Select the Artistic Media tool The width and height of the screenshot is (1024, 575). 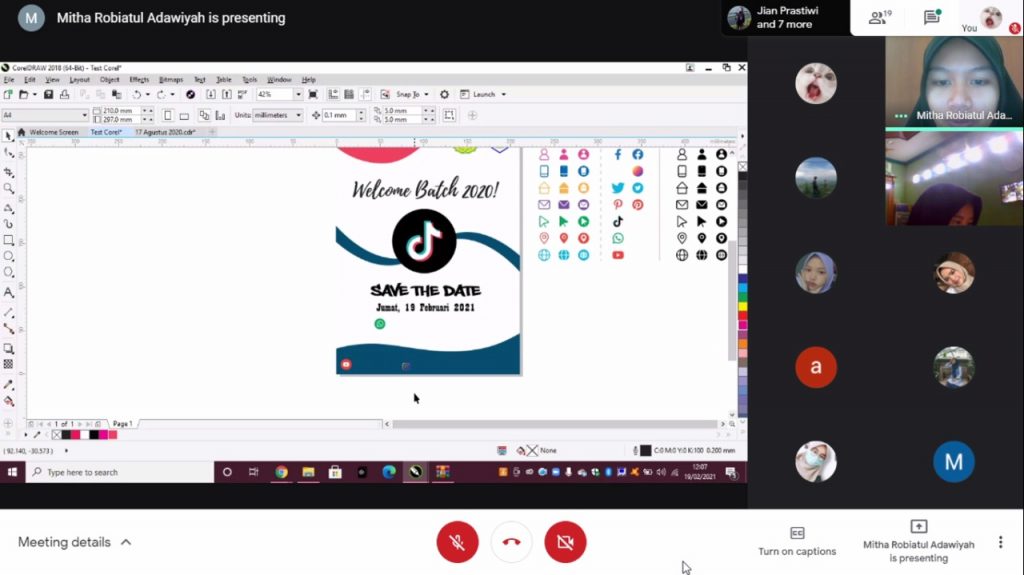(8, 224)
